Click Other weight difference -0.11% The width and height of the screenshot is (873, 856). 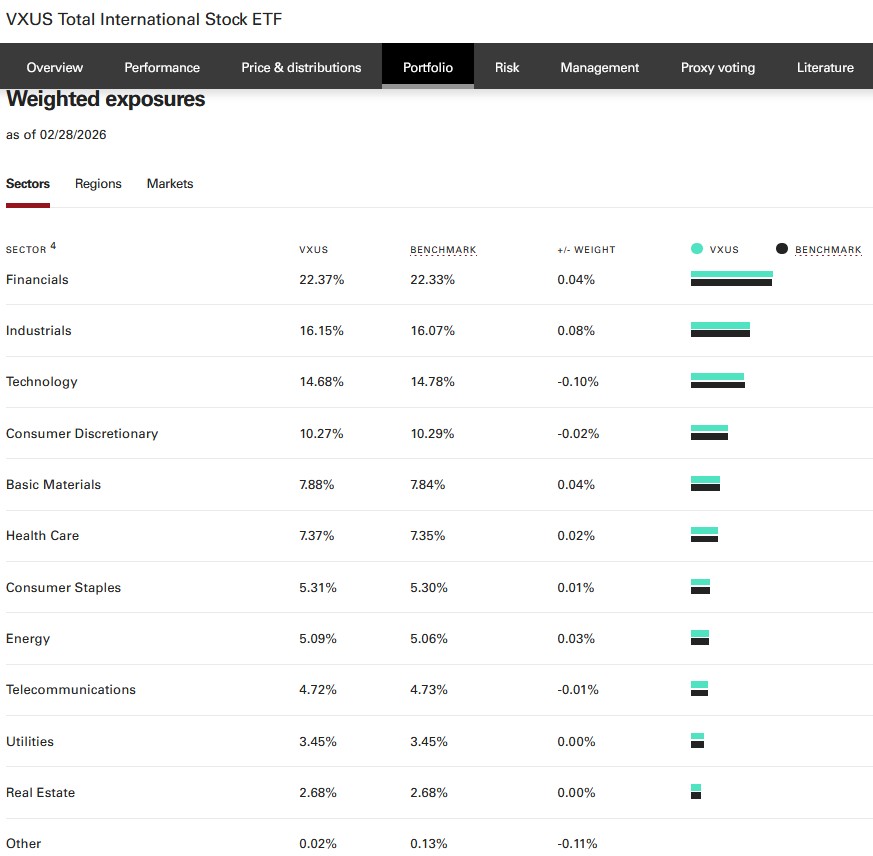point(577,844)
